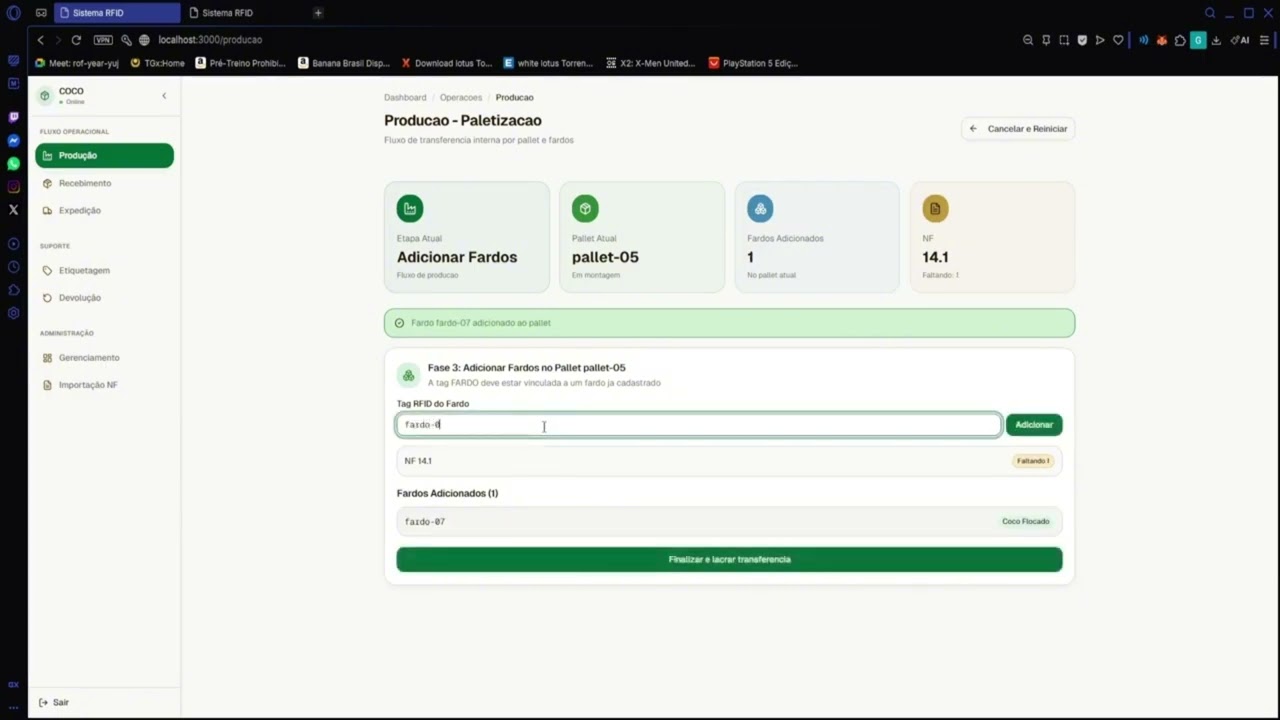This screenshot has width=1280, height=720.
Task: Click the localhost:3000/producao address bar
Action: (210, 40)
